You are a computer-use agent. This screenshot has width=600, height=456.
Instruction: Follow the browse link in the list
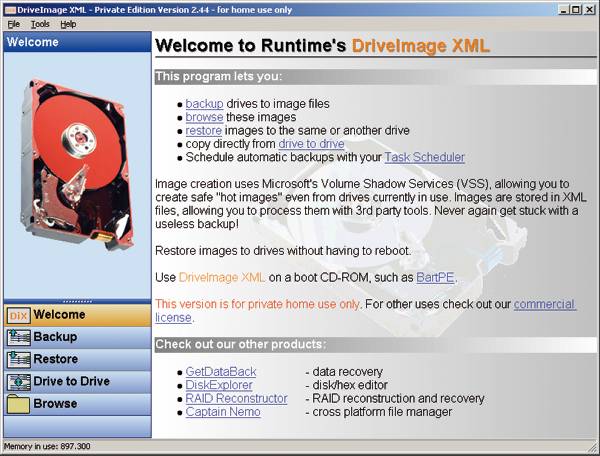tap(204, 117)
